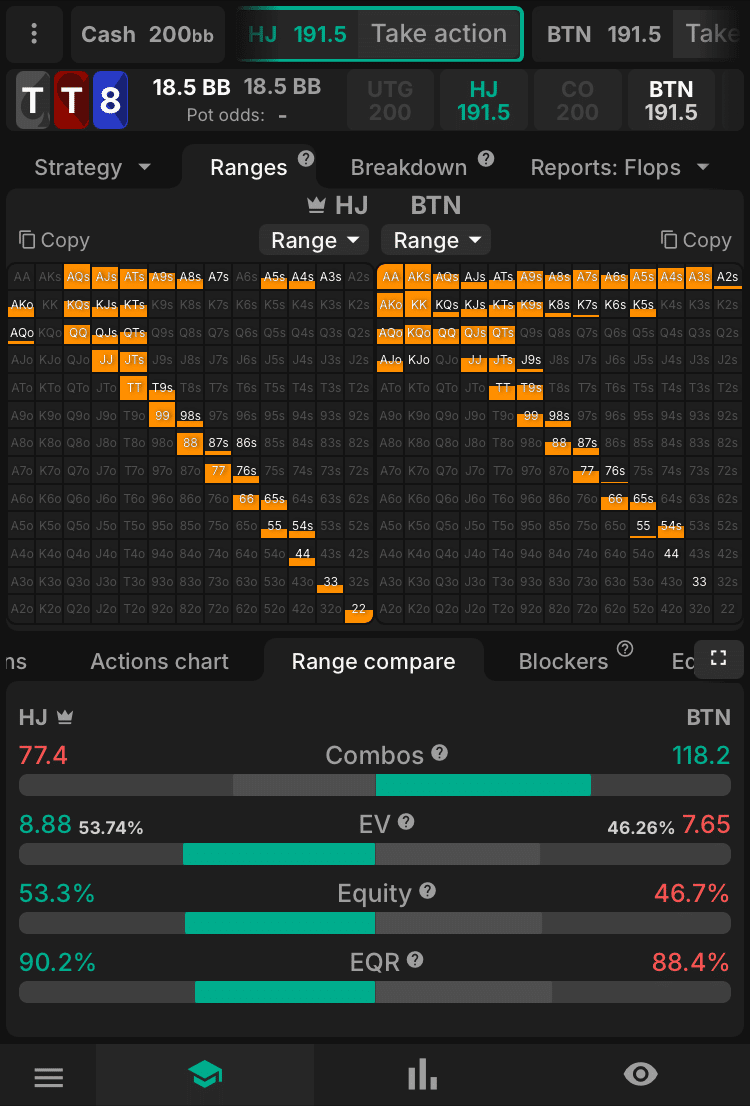Open the Combos help tooltip
750x1106 pixels.
[x=440, y=753]
